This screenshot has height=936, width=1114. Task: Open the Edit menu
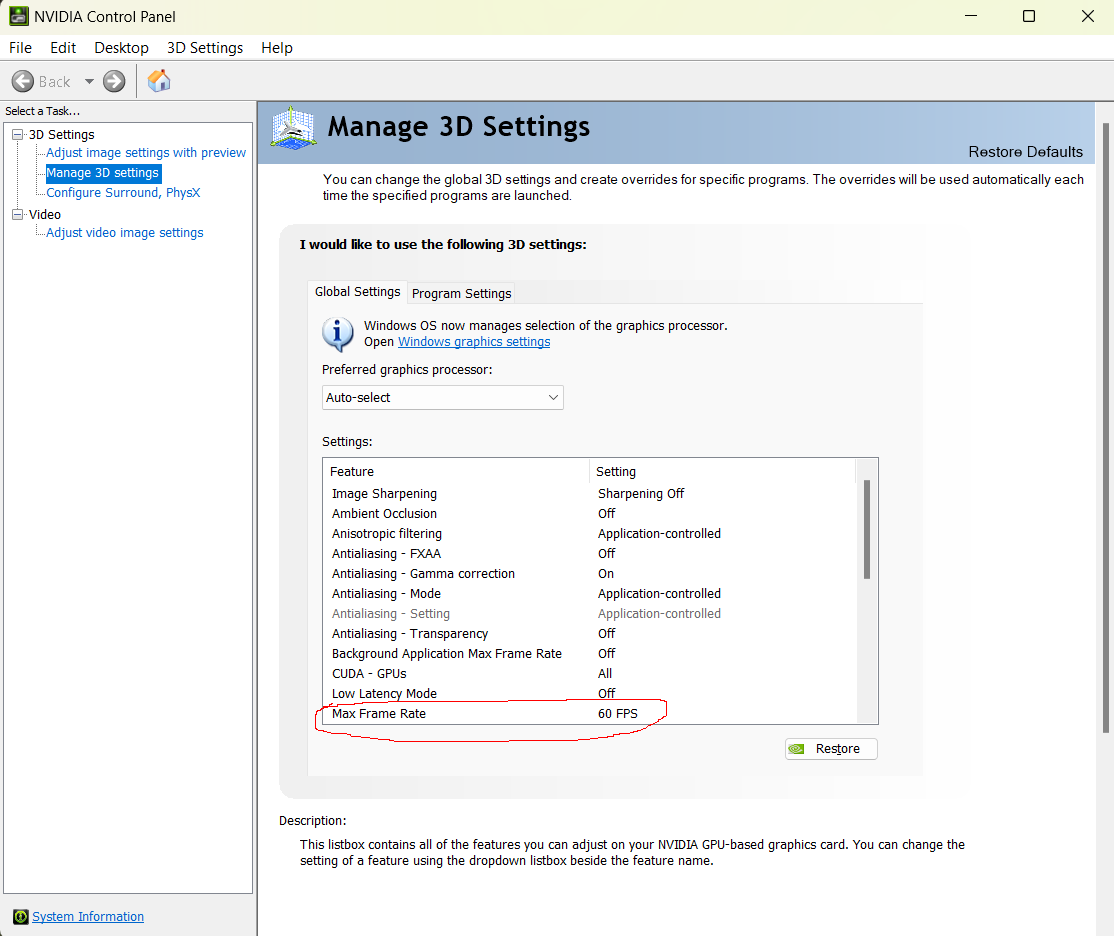point(63,48)
